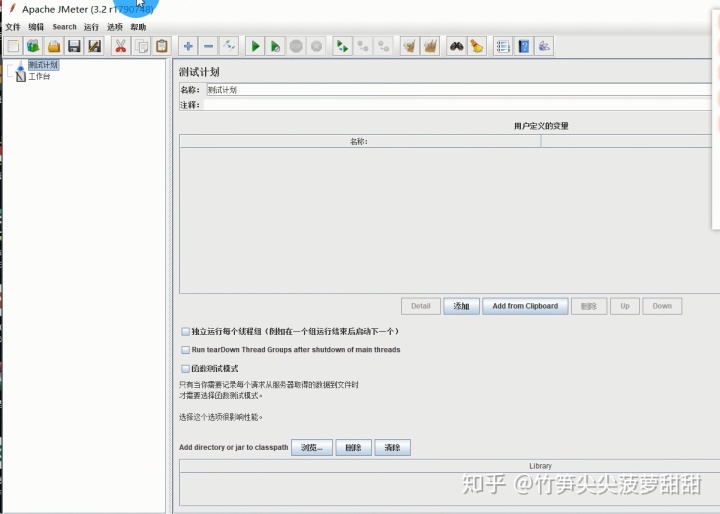Click the Clear results broom icon
Image resolution: width=720 pixels, height=514 pixels.
(x=410, y=46)
